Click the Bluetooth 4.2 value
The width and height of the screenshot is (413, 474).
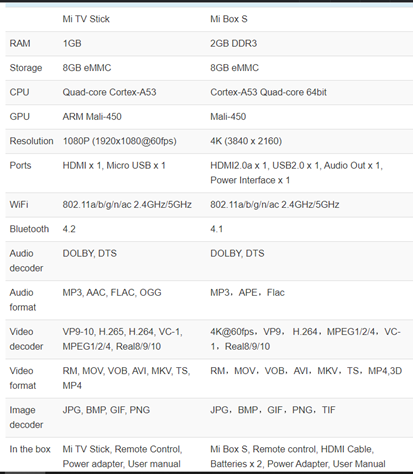[x=69, y=229]
